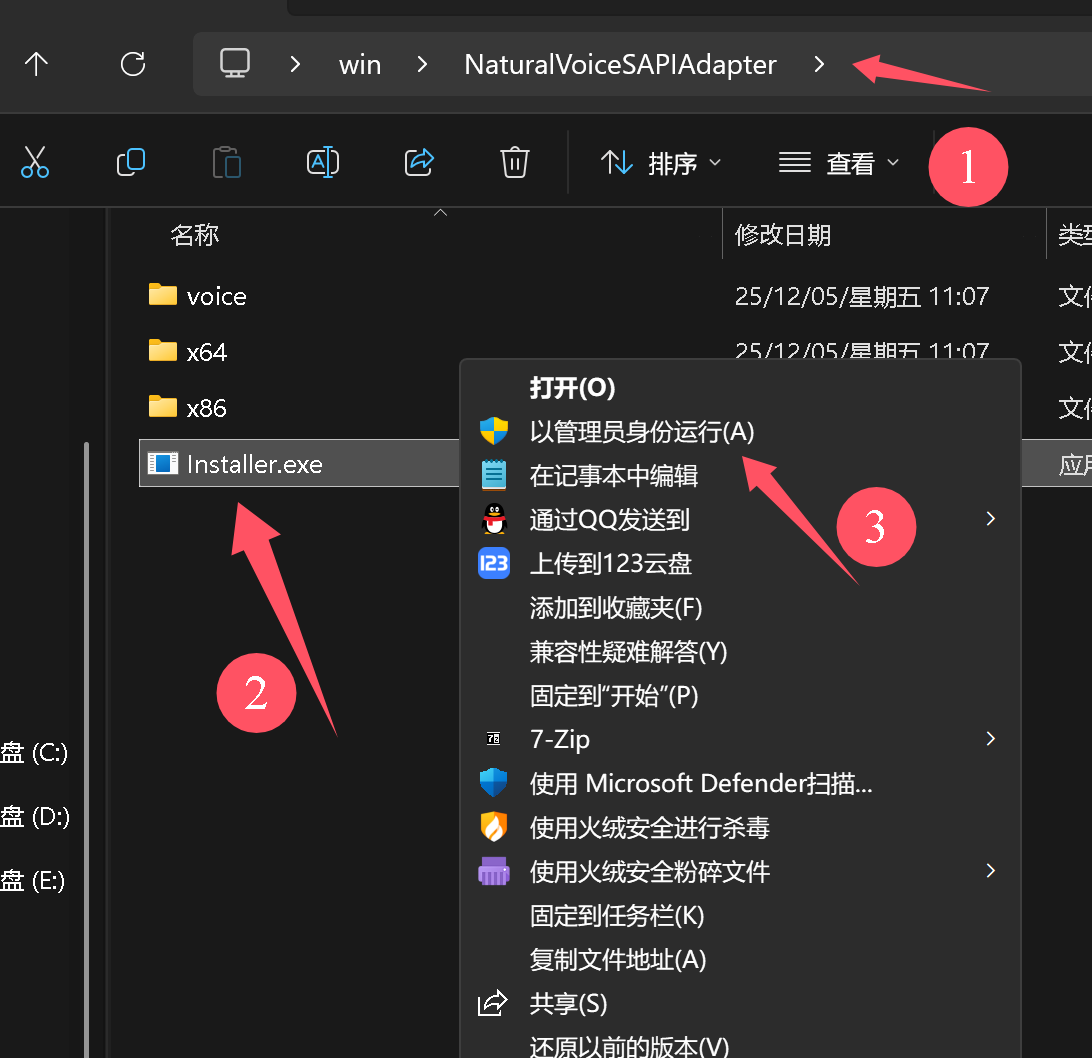The height and width of the screenshot is (1058, 1092).
Task: Click the Share icon in the toolbar
Action: [419, 162]
